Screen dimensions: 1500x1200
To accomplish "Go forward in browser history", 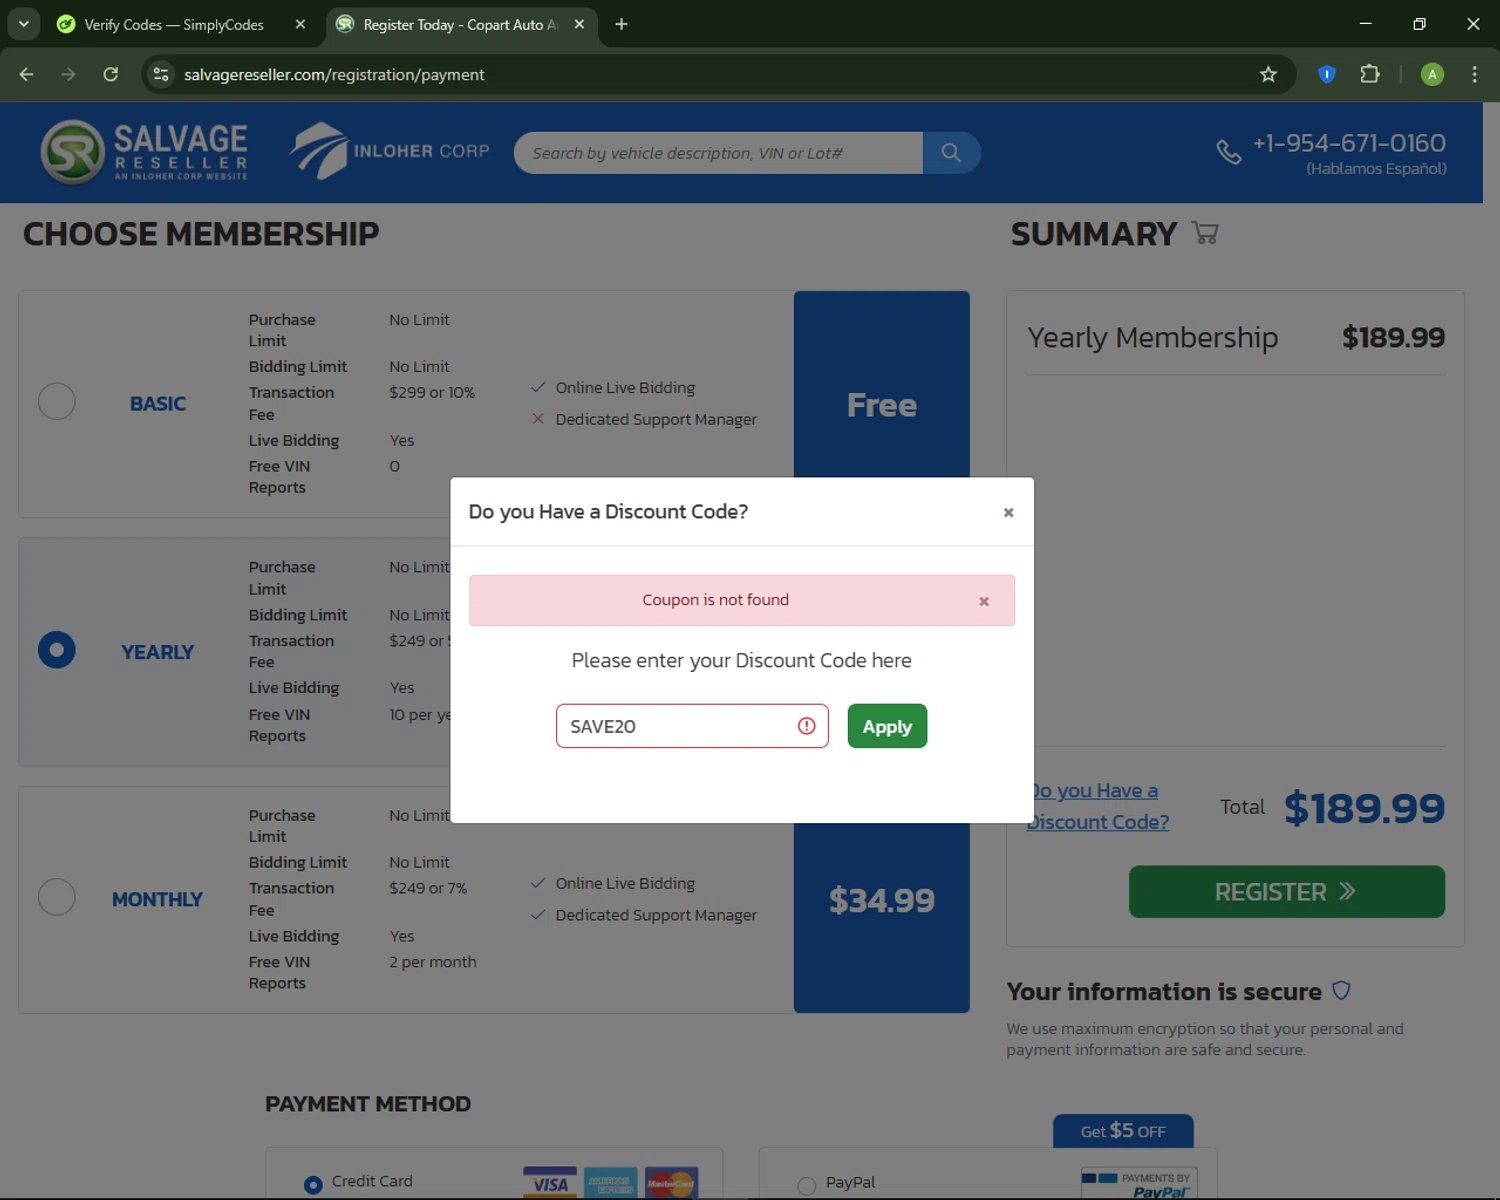I will click(x=68, y=74).
